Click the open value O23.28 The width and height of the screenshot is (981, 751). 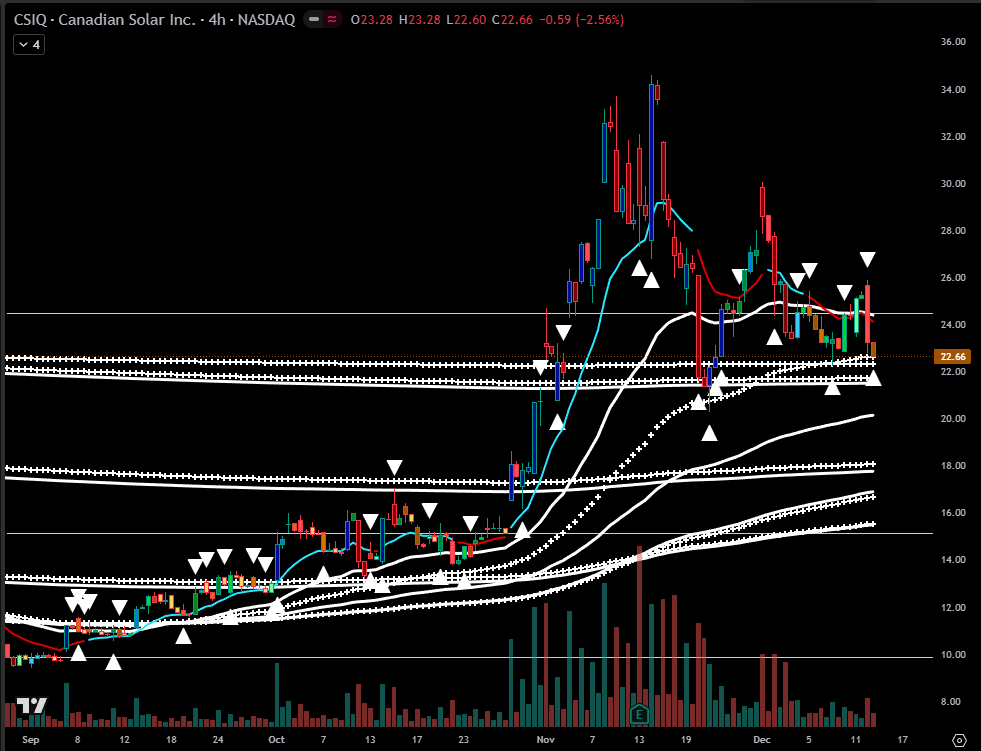click(x=372, y=19)
